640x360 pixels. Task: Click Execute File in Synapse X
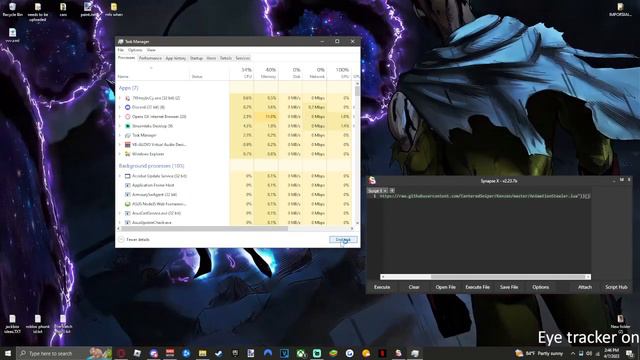(x=477, y=287)
